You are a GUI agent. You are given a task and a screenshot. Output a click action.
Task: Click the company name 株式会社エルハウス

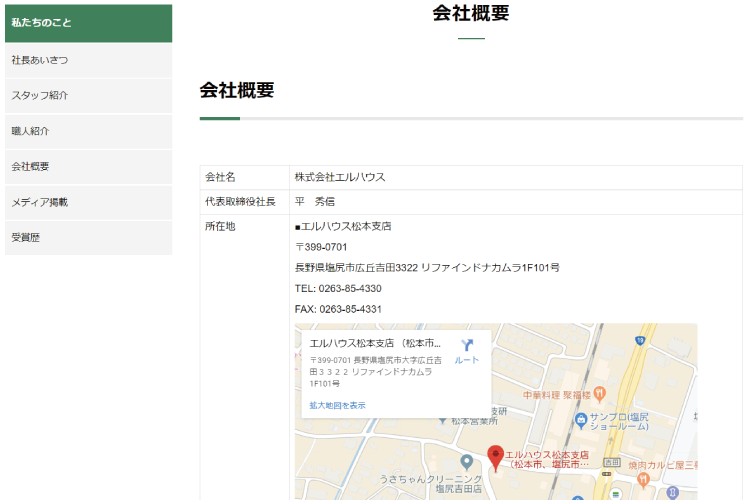tap(340, 177)
